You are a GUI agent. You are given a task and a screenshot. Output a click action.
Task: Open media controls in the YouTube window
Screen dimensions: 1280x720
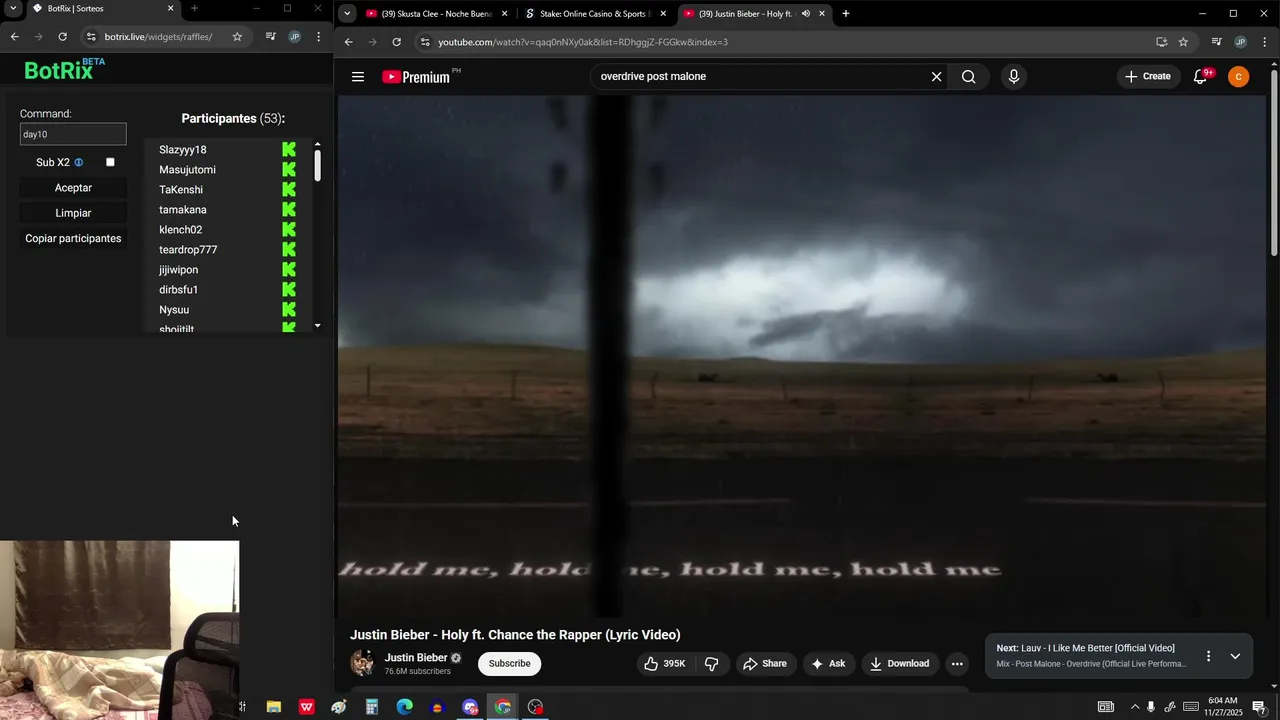(1216, 42)
